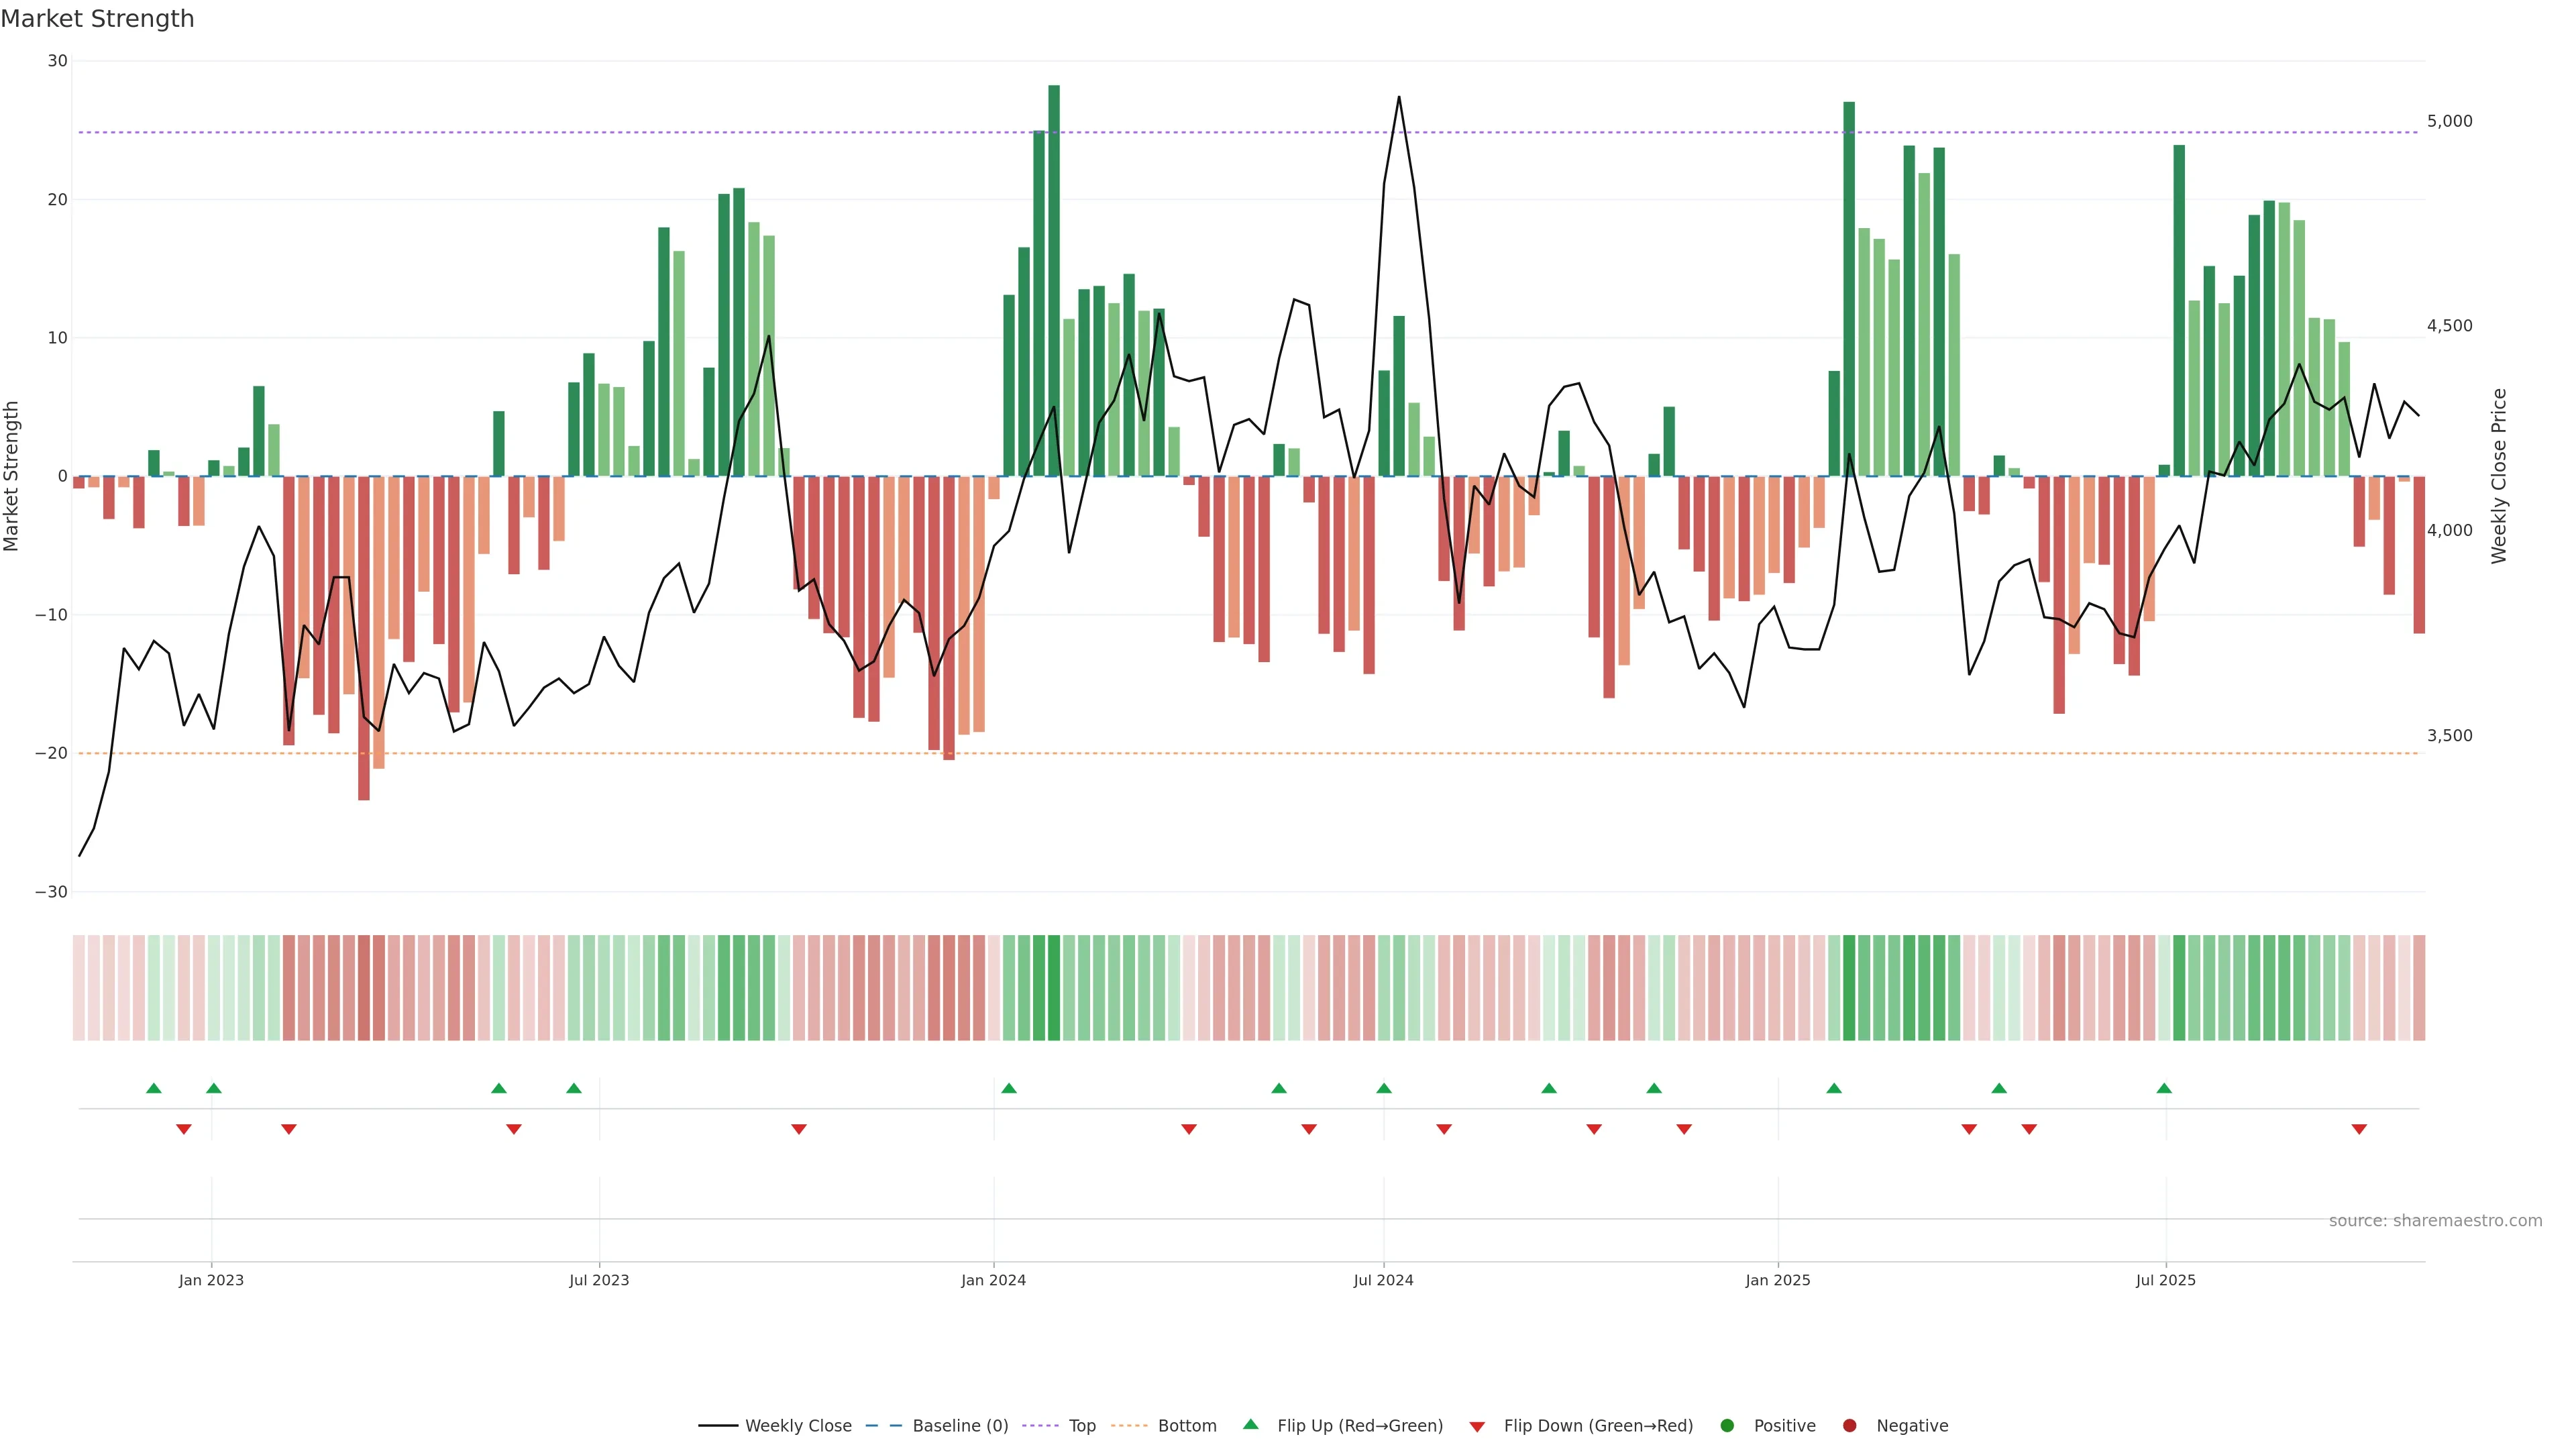
Task: Click the Market Strength chart title
Action: [97, 18]
